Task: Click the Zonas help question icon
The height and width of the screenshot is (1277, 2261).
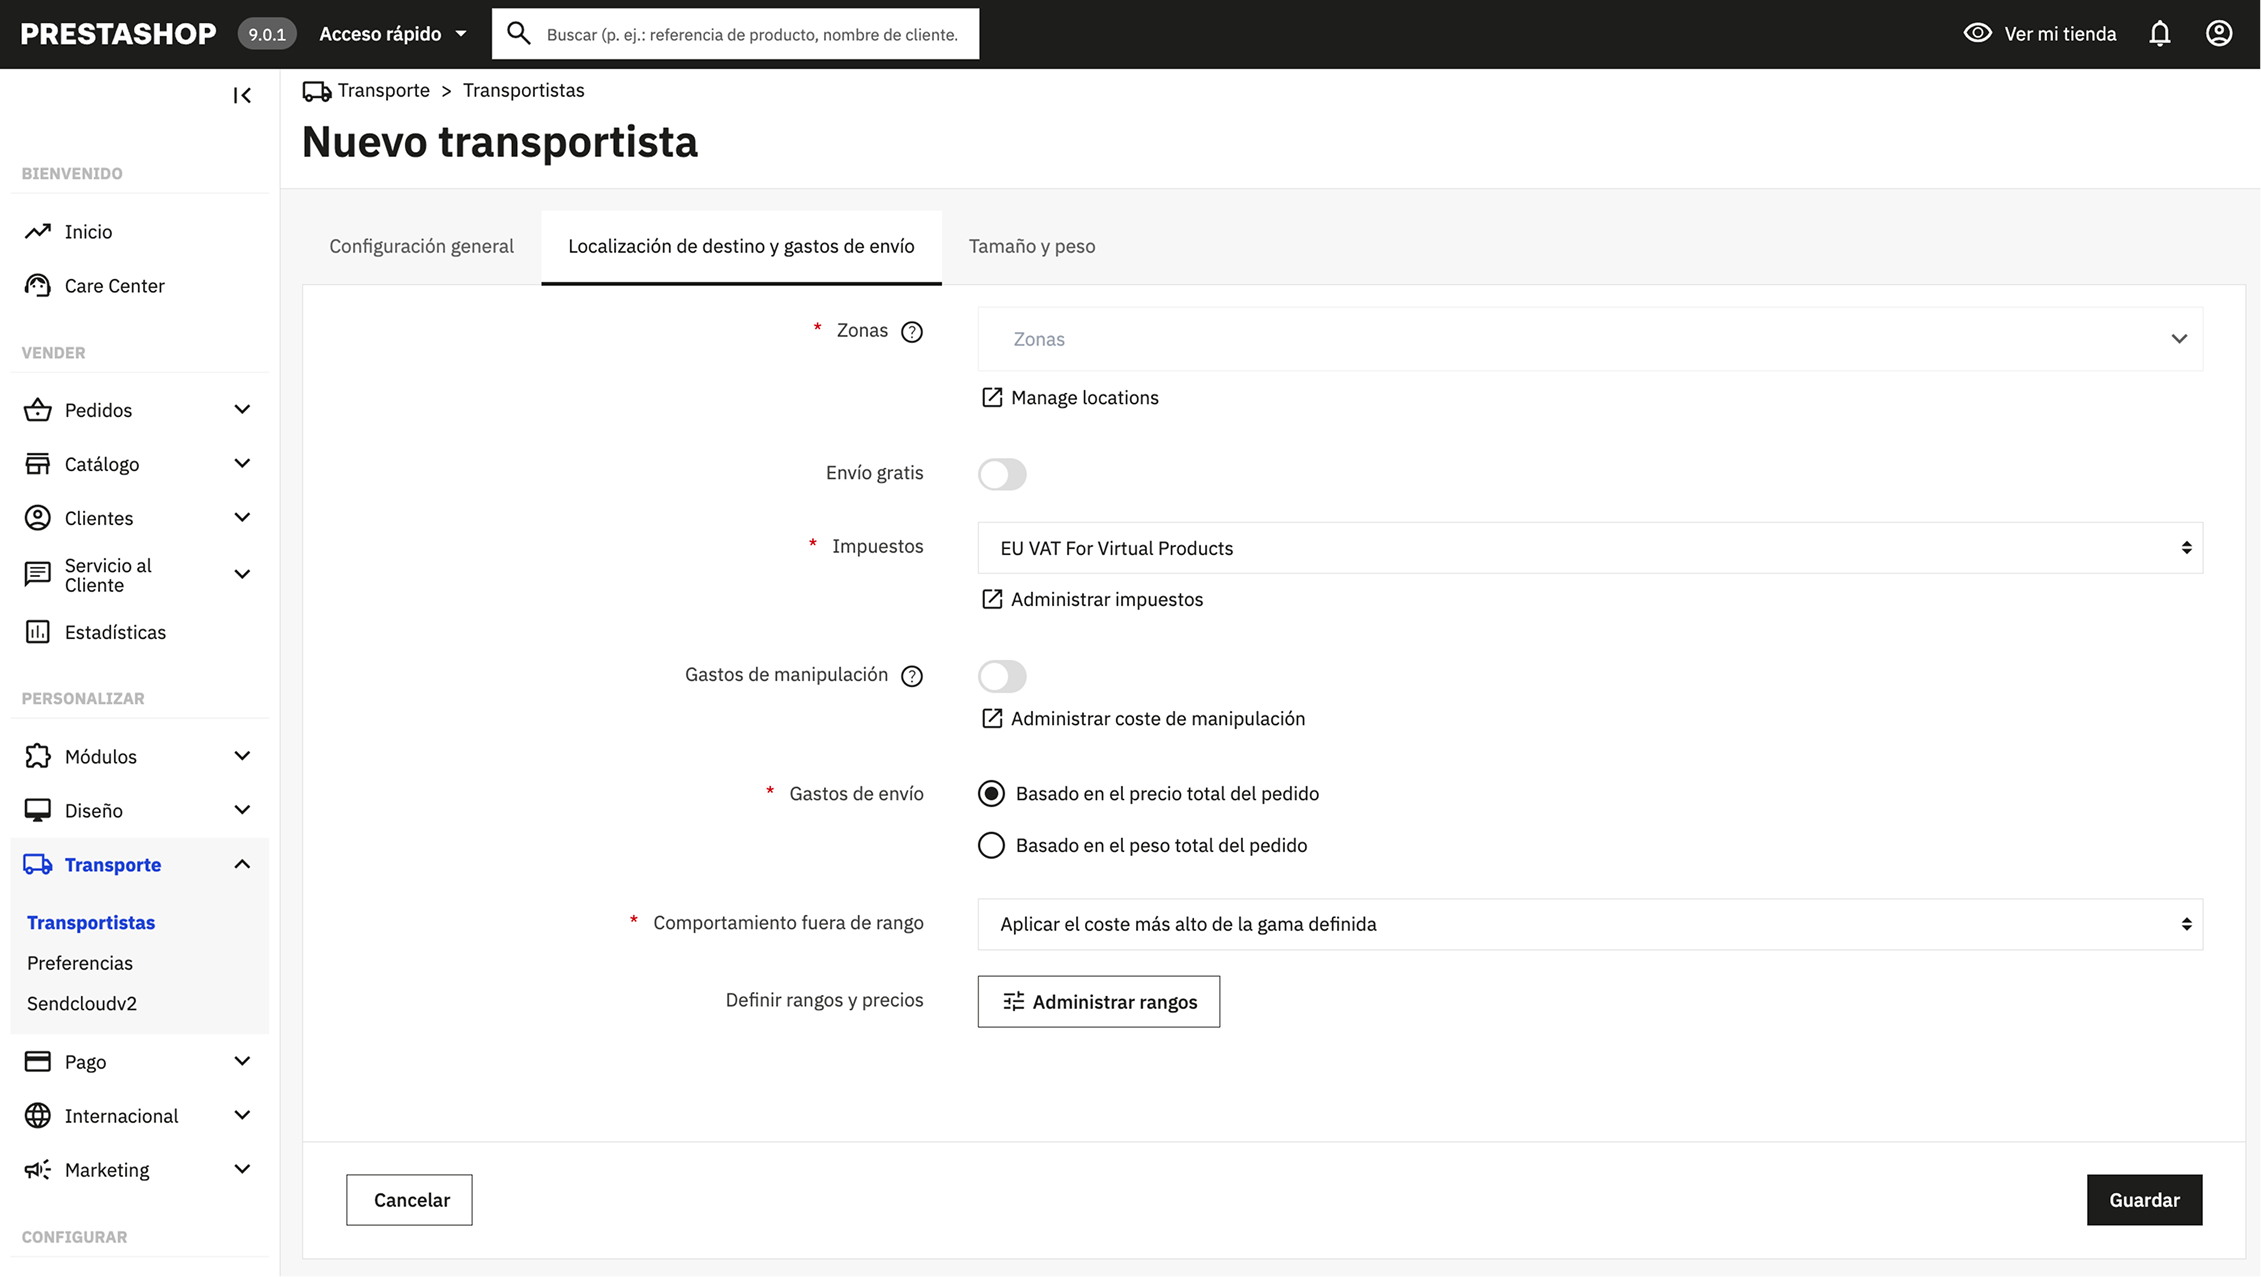Action: point(911,332)
